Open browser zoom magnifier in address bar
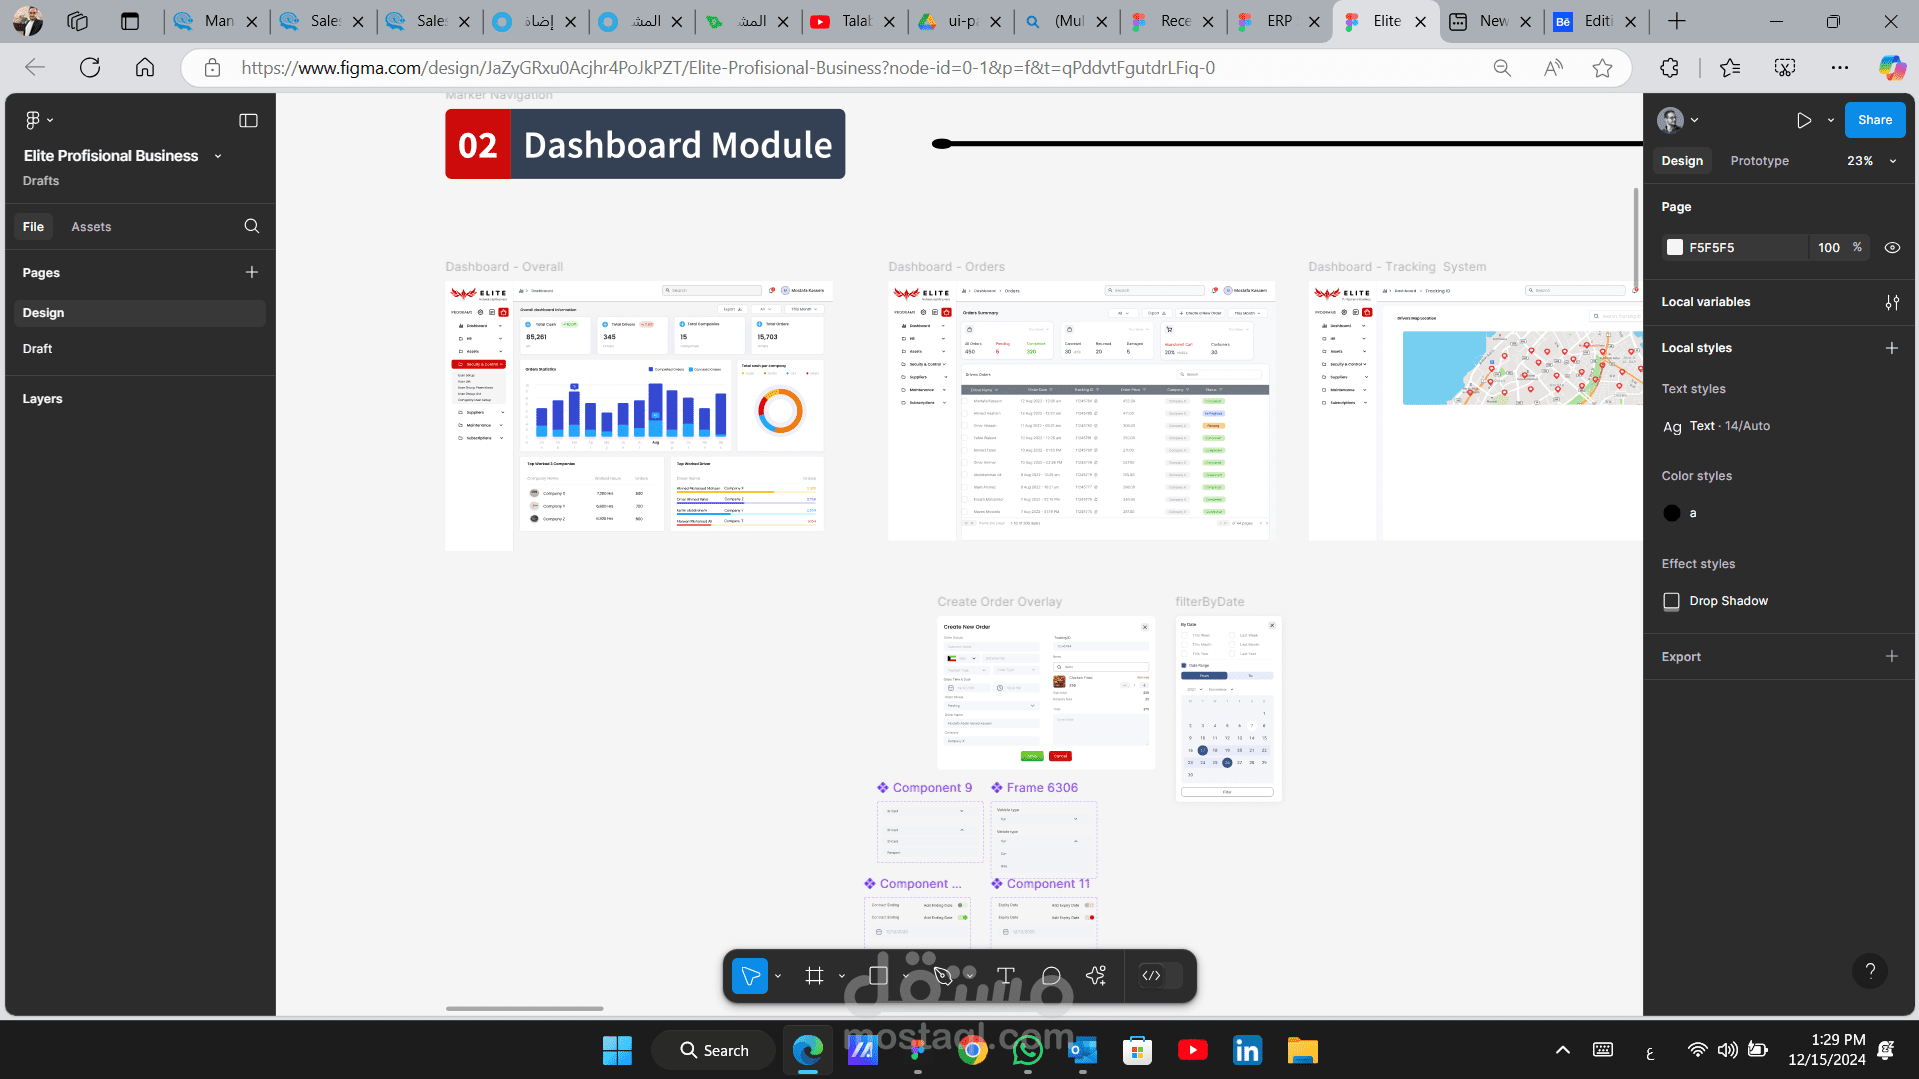The width and height of the screenshot is (1919, 1079). 1502,68
